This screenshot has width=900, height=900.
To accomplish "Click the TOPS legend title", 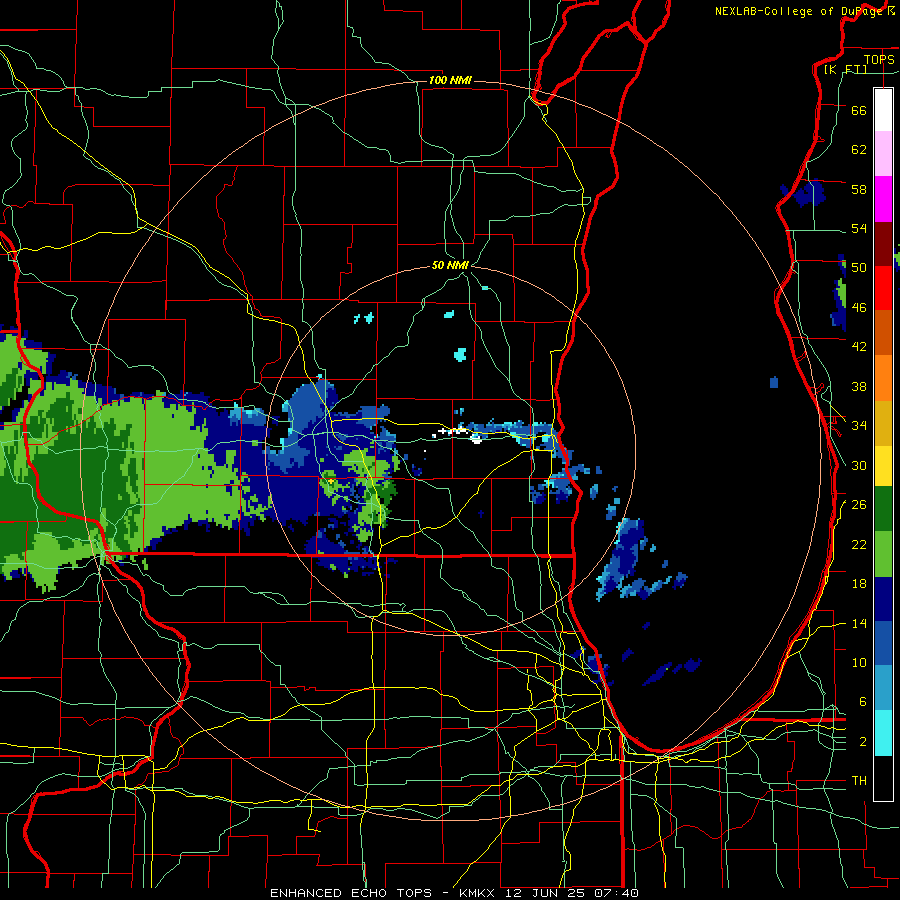I will coord(879,59).
